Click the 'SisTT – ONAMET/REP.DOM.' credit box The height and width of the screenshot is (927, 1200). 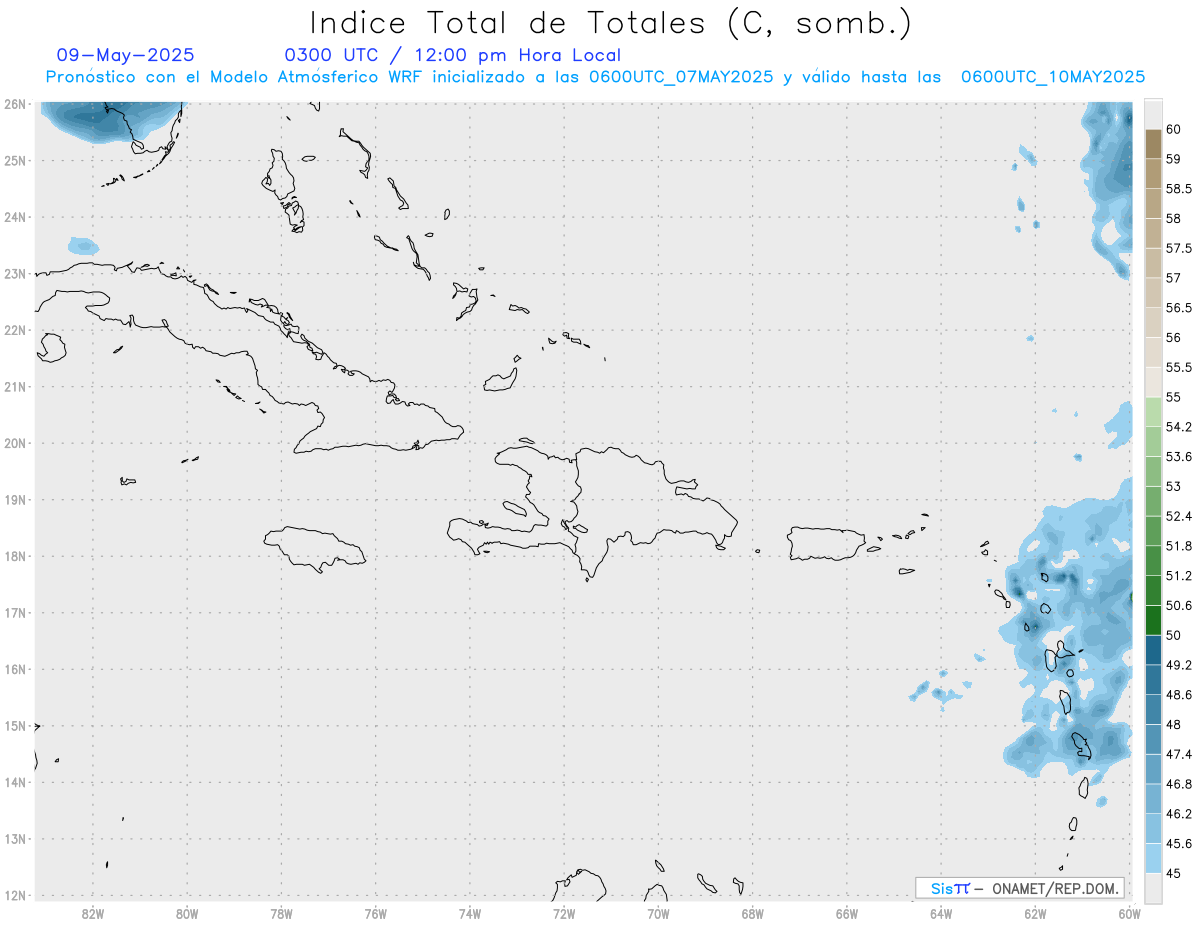[1020, 888]
